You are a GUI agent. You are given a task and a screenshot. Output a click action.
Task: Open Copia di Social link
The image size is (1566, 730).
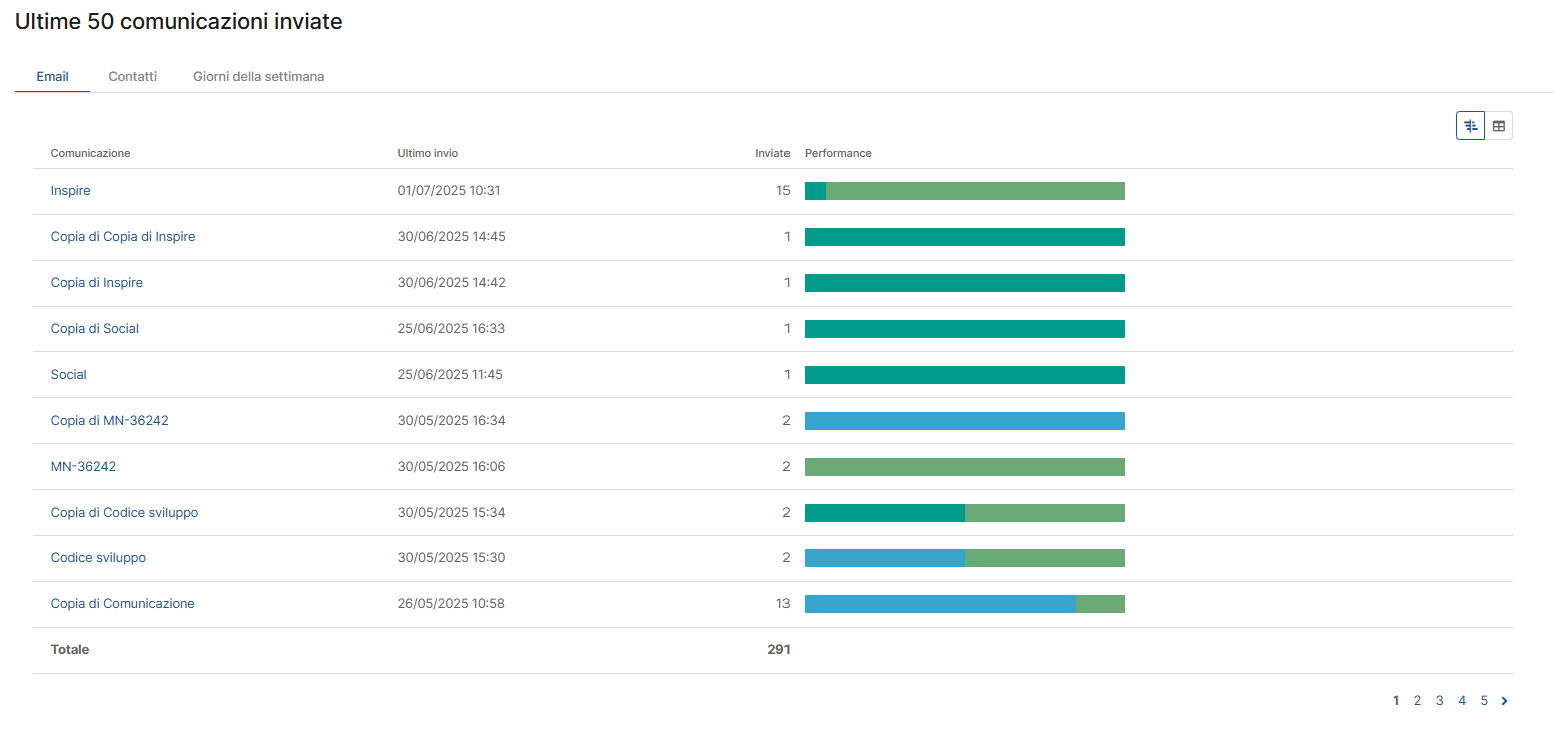(95, 329)
